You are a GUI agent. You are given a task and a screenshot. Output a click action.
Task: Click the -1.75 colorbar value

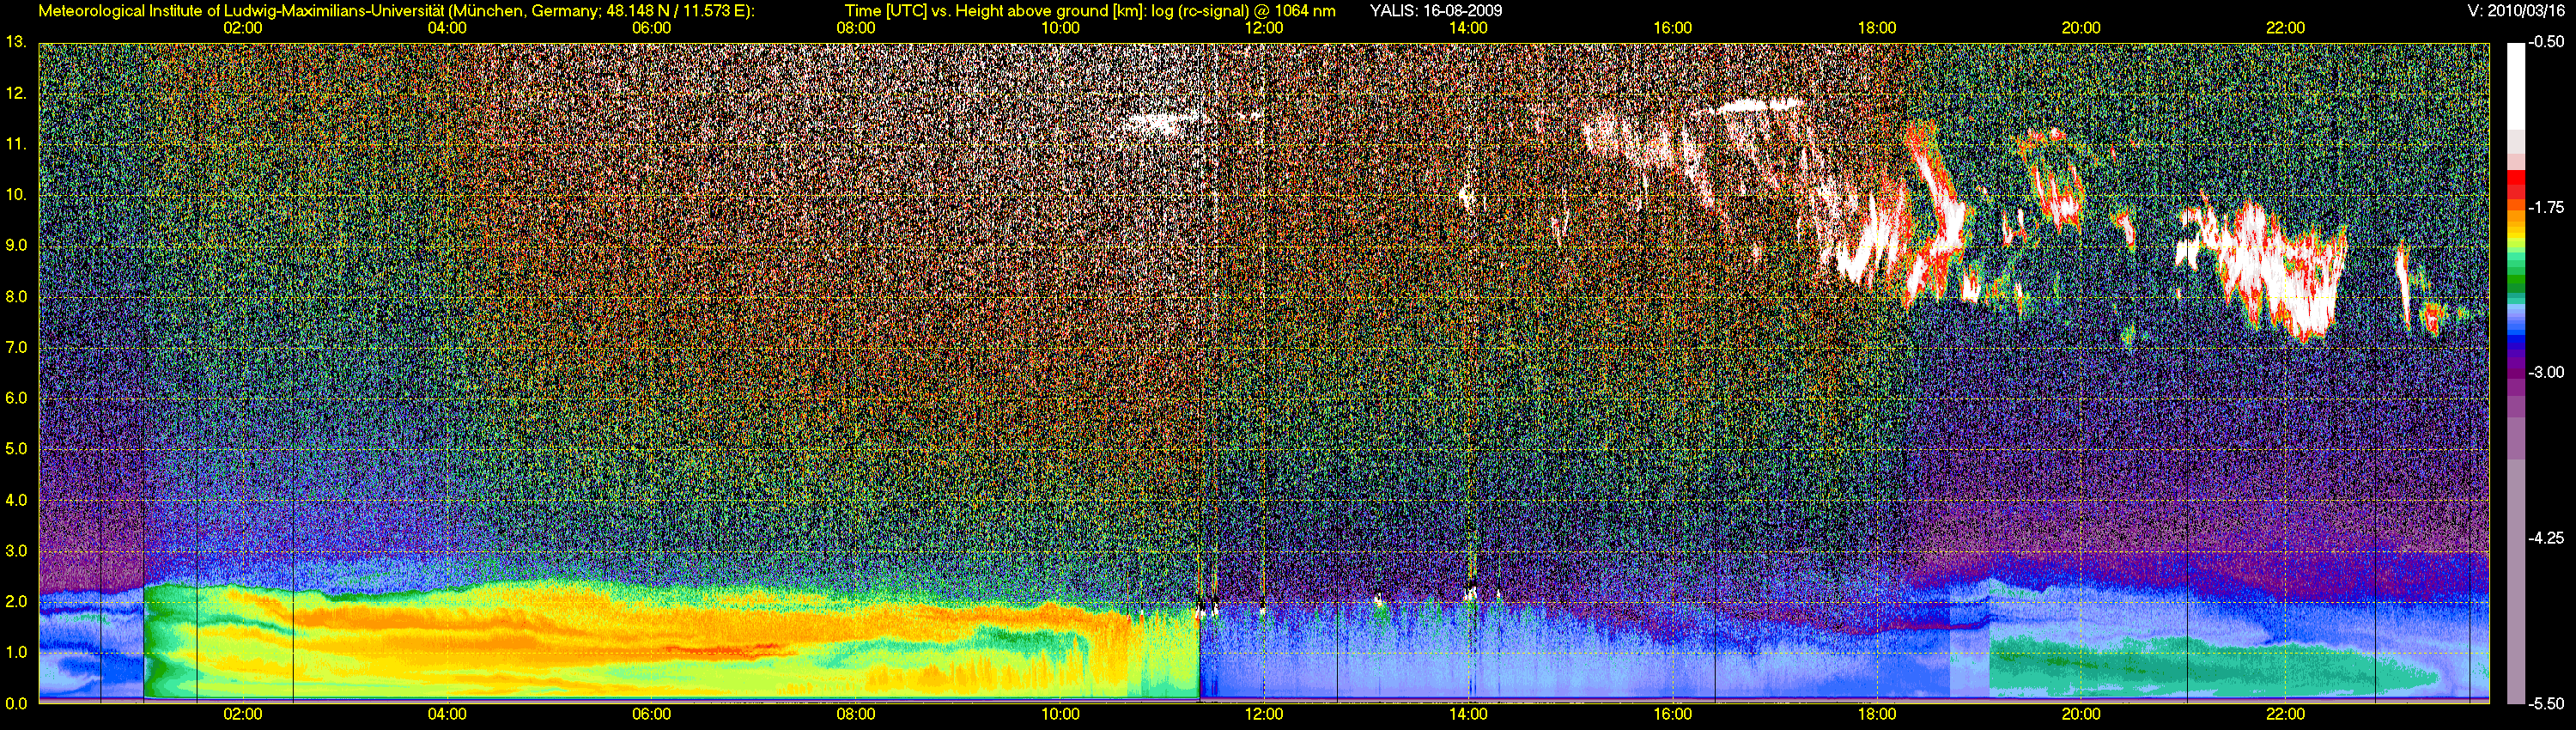tap(2546, 208)
